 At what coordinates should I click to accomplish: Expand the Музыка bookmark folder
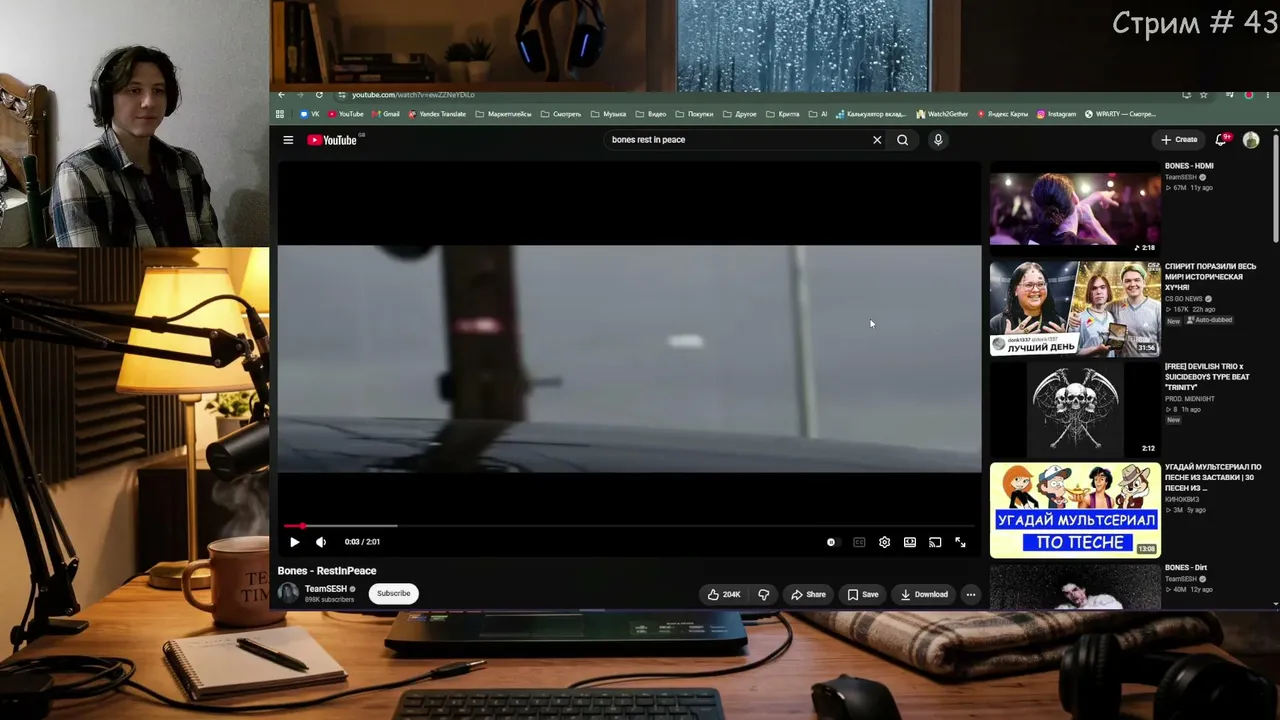coord(608,114)
